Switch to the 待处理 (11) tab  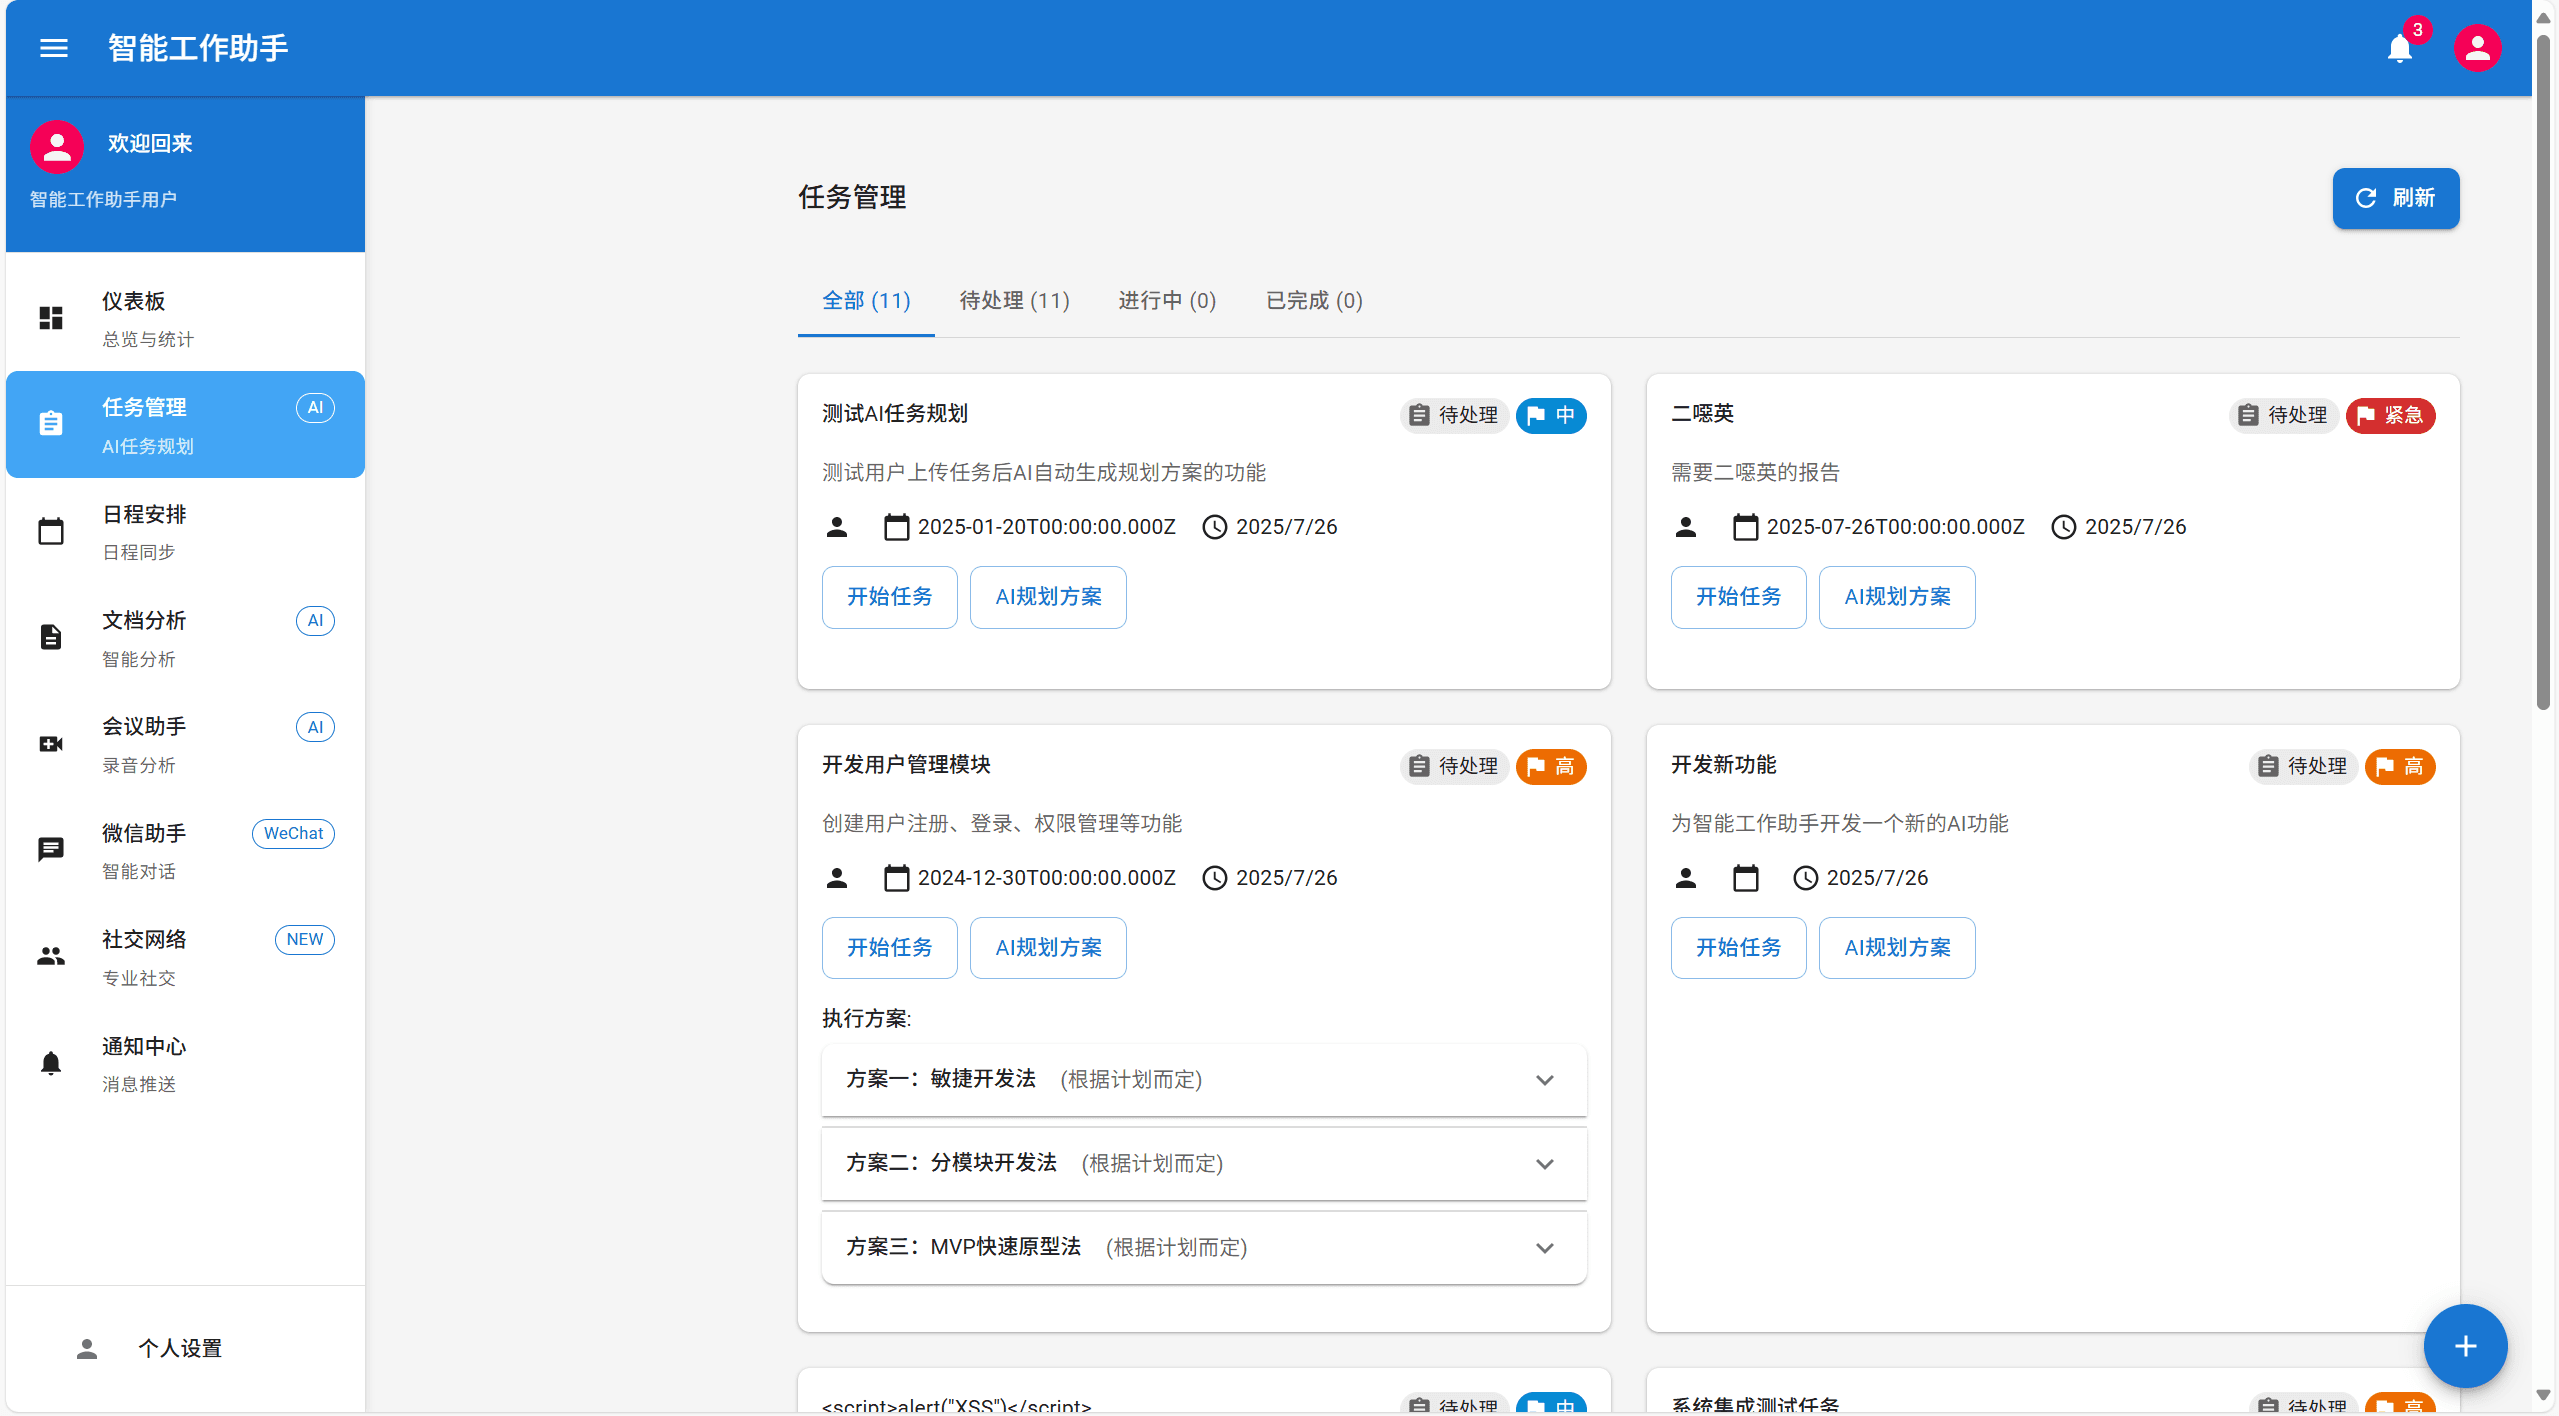coord(1014,301)
